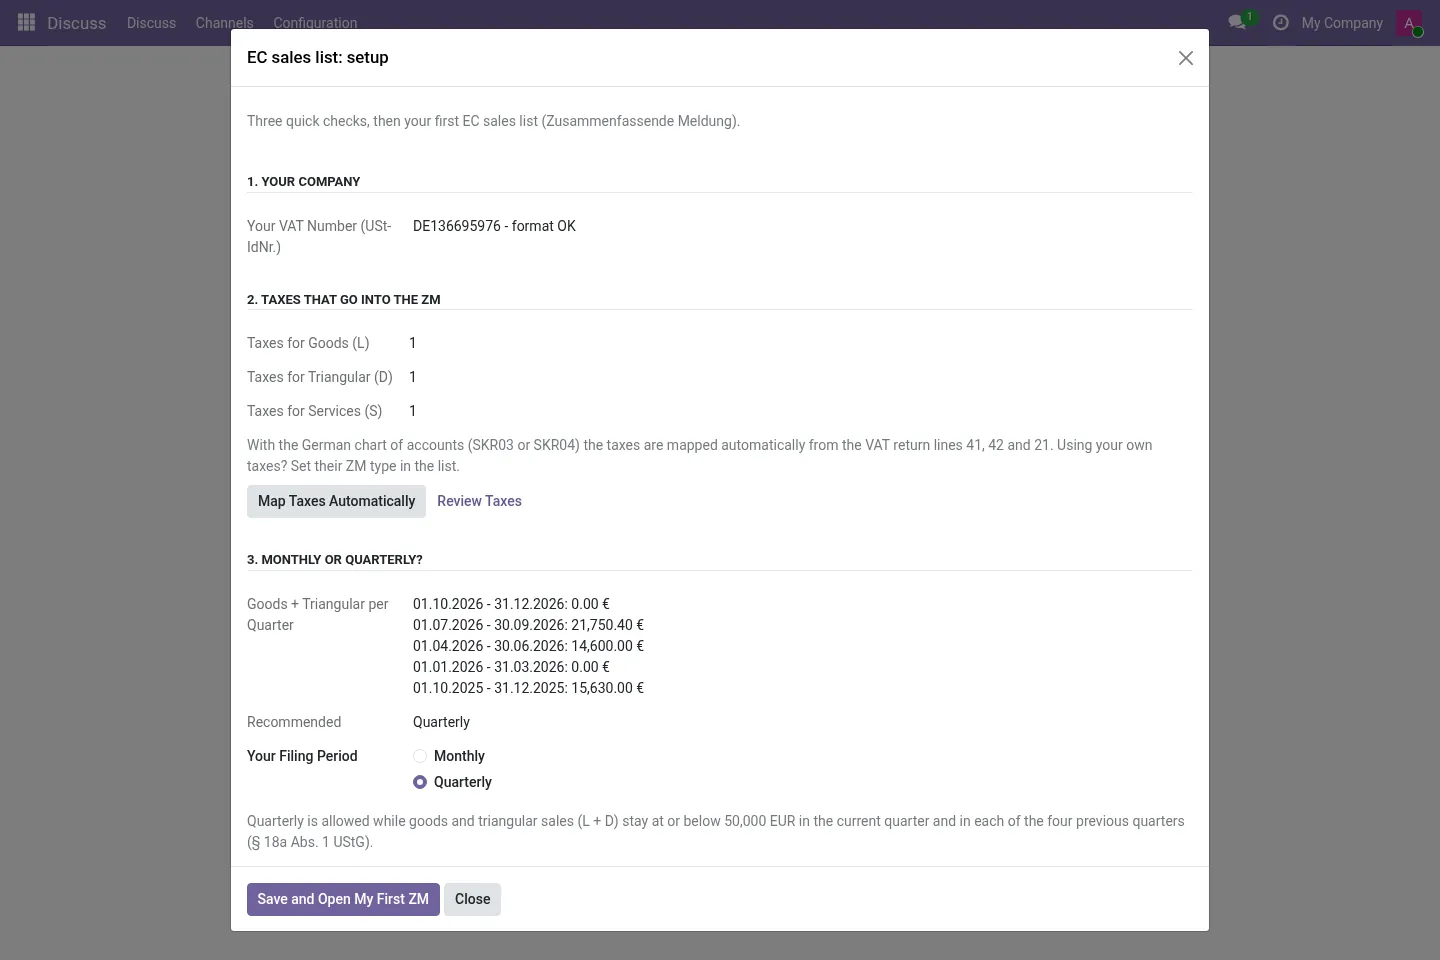Click the Close button in dialog footer

point(472,899)
